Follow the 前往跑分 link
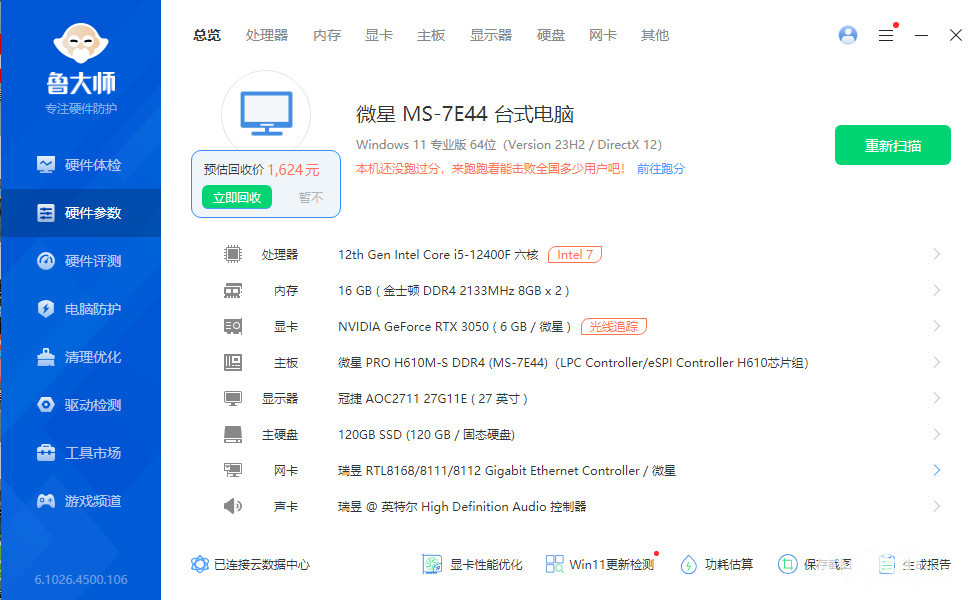Image resolution: width=980 pixels, height=600 pixels. pos(661,169)
